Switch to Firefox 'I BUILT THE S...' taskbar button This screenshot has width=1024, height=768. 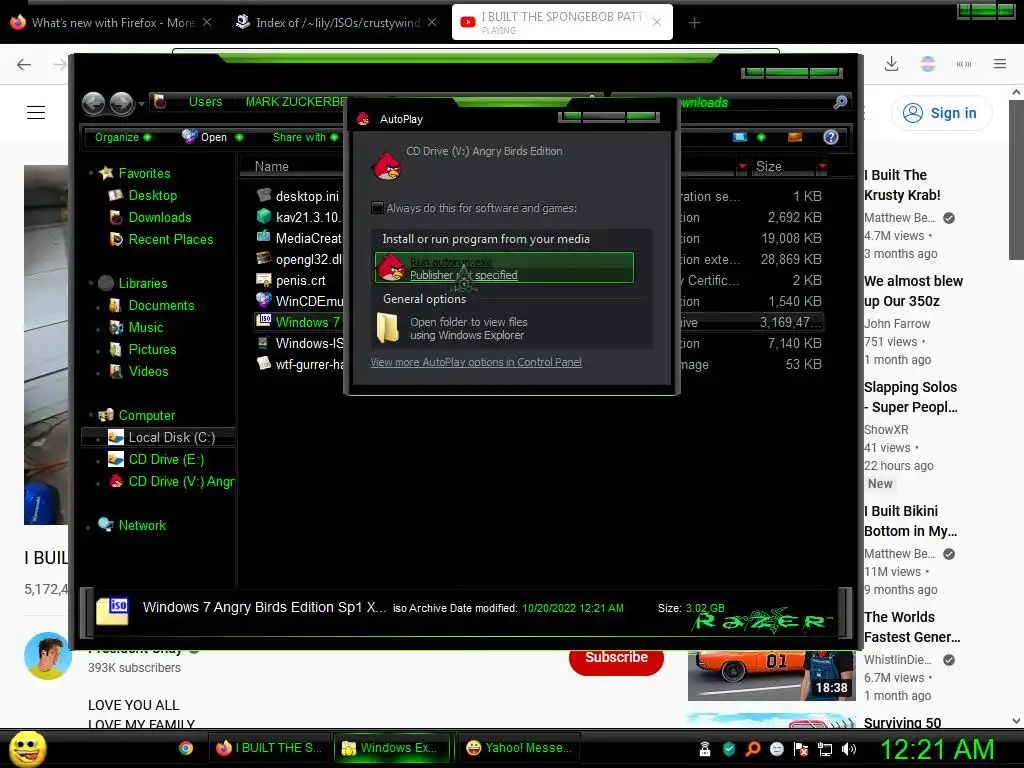pyautogui.click(x=268, y=748)
